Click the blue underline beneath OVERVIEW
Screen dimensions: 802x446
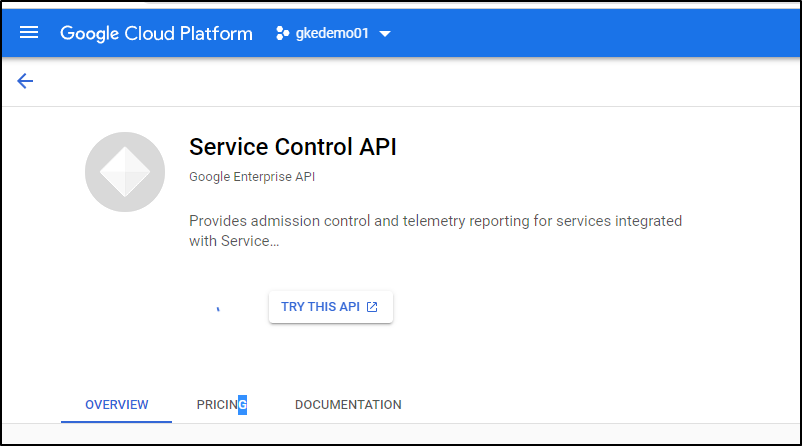[x=117, y=421]
